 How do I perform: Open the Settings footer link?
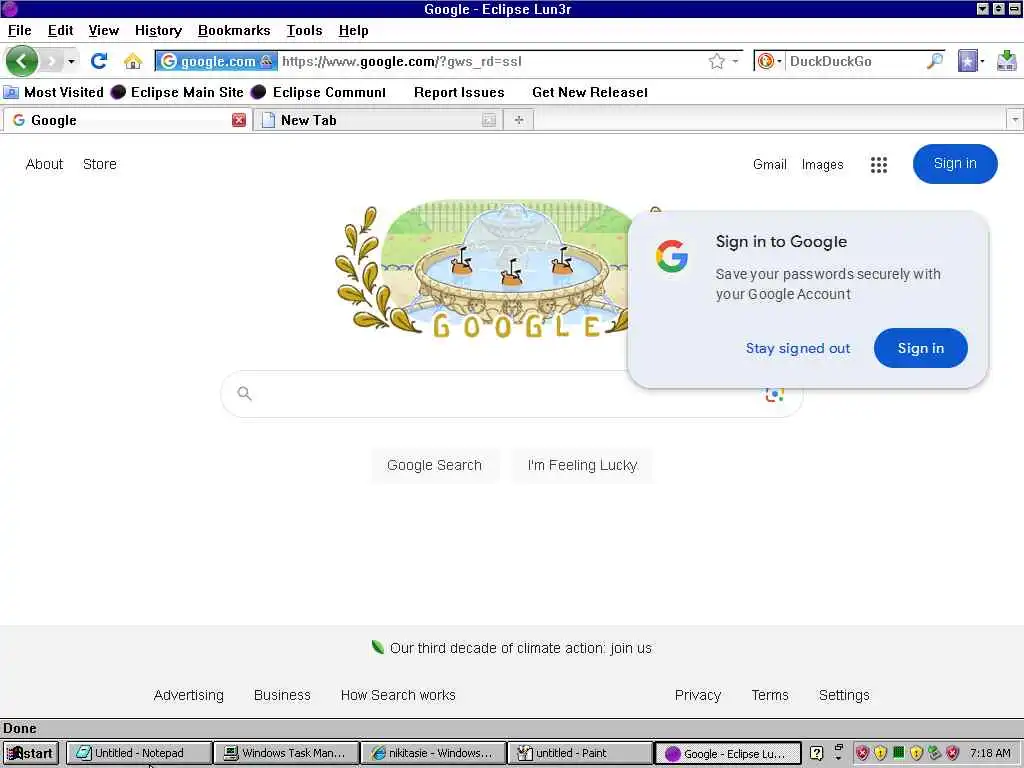point(844,695)
